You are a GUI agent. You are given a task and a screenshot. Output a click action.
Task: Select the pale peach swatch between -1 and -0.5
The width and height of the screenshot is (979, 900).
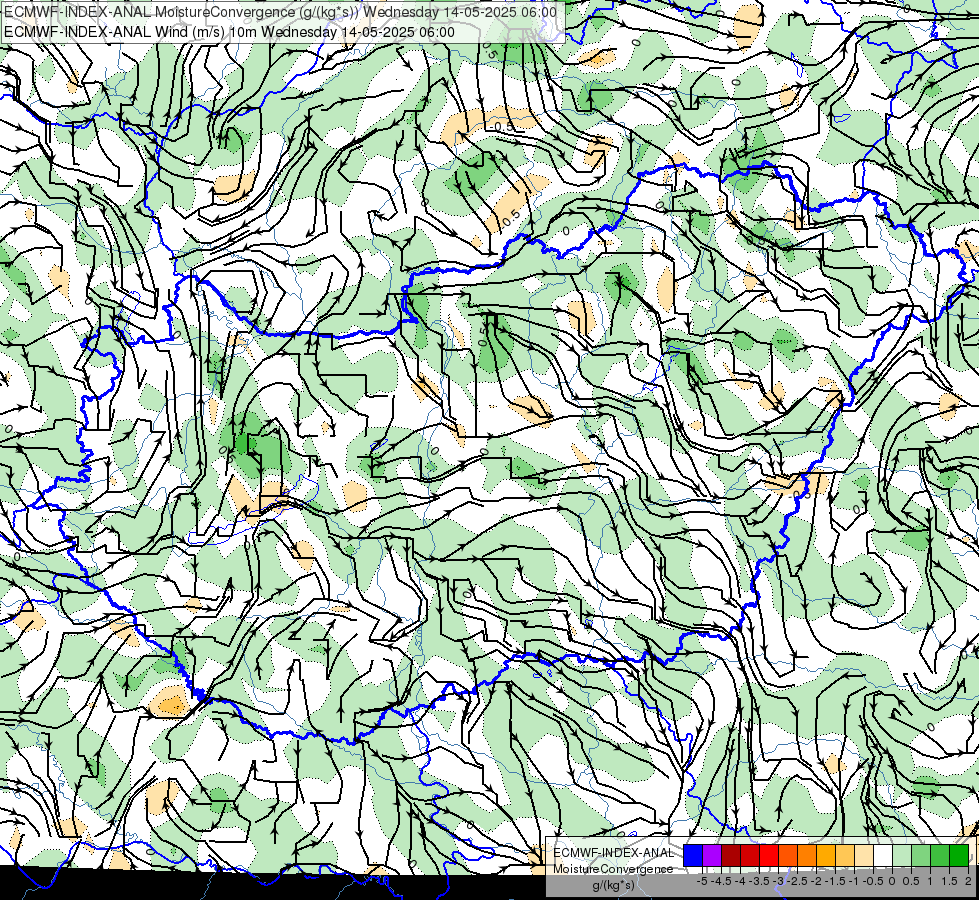(x=864, y=856)
